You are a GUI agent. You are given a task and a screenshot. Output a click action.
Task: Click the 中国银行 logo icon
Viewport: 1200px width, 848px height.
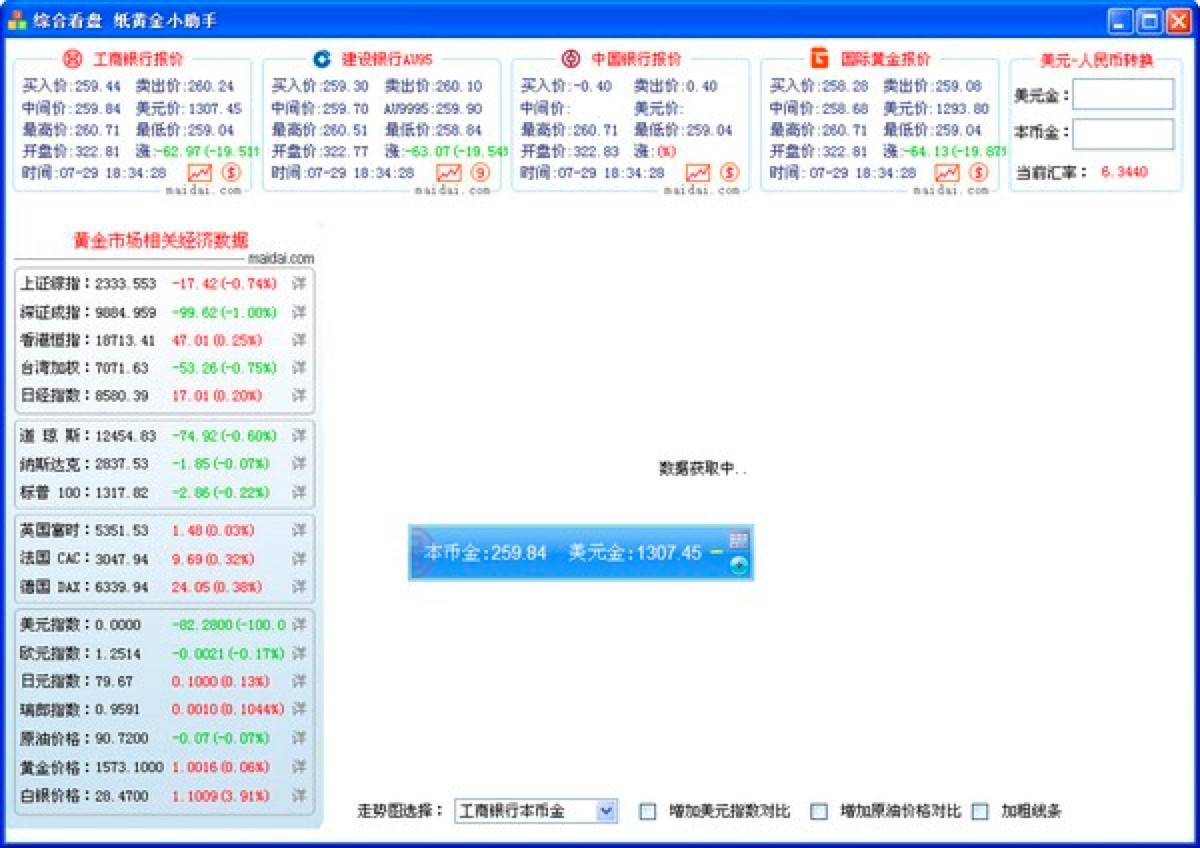571,59
